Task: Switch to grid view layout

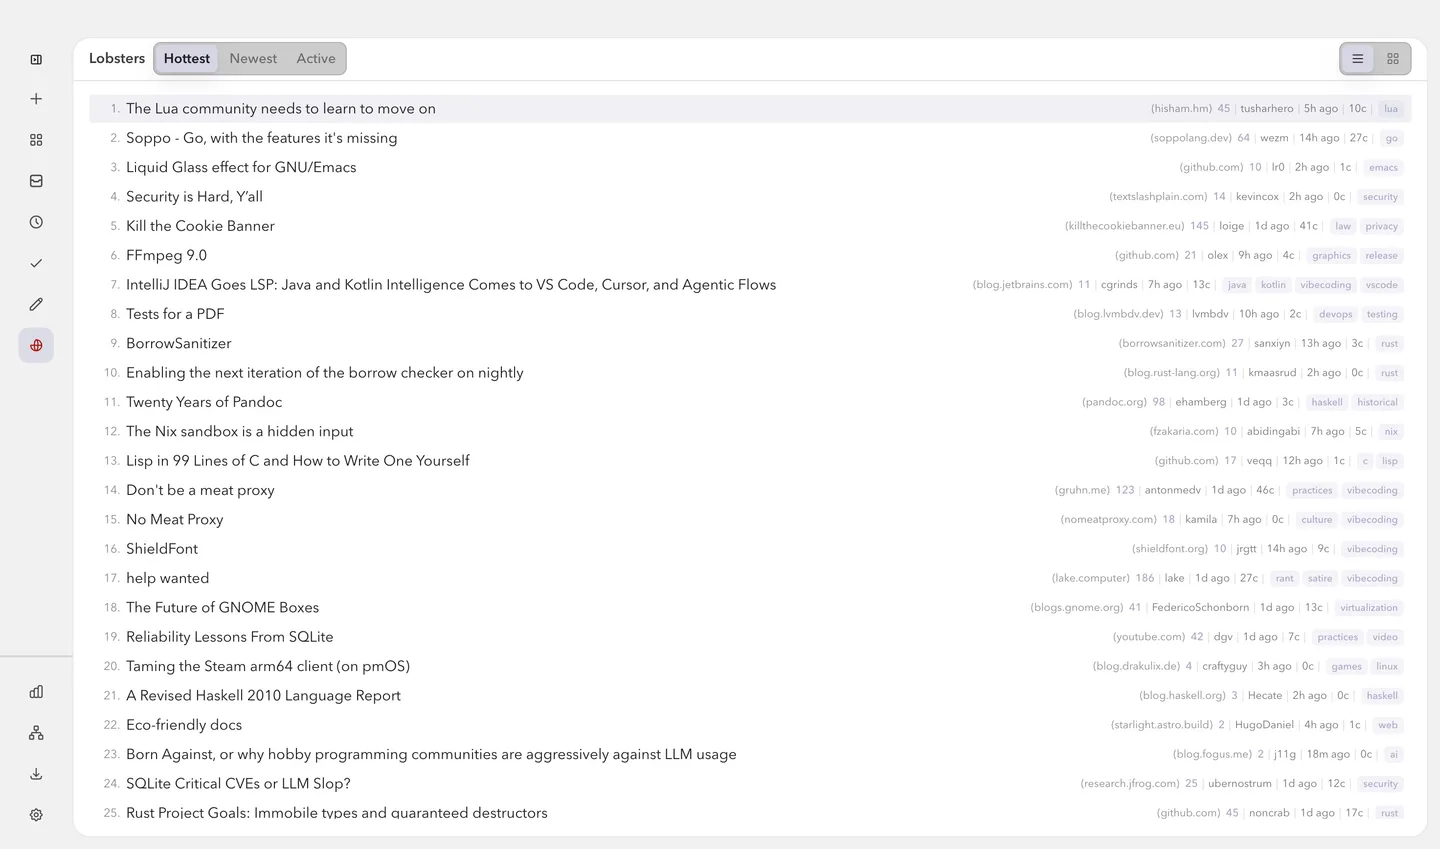Action: click(1393, 59)
